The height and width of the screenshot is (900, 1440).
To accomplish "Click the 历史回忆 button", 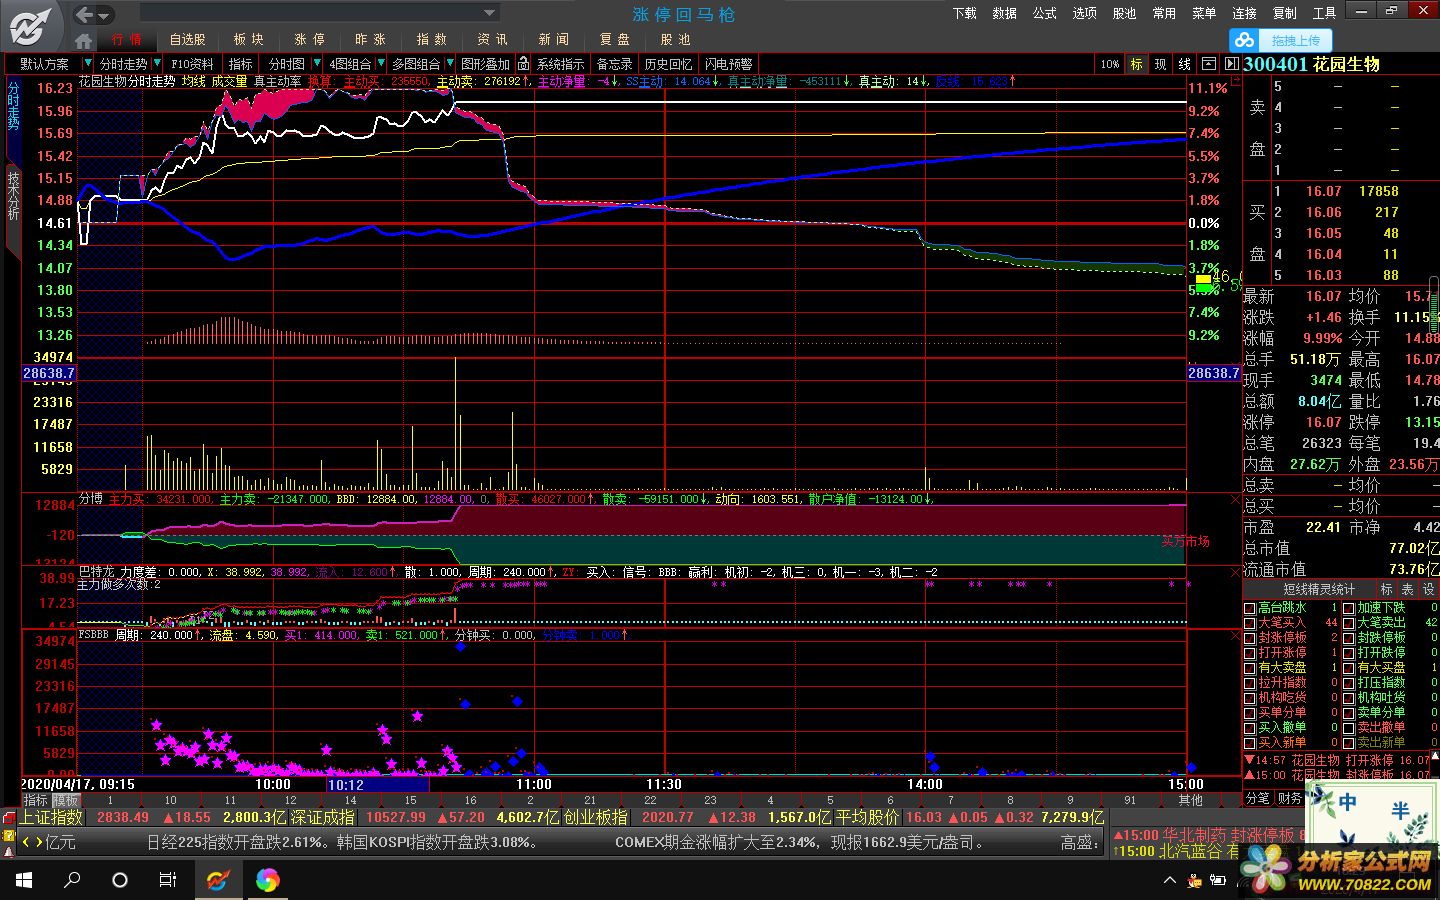I will [x=668, y=63].
